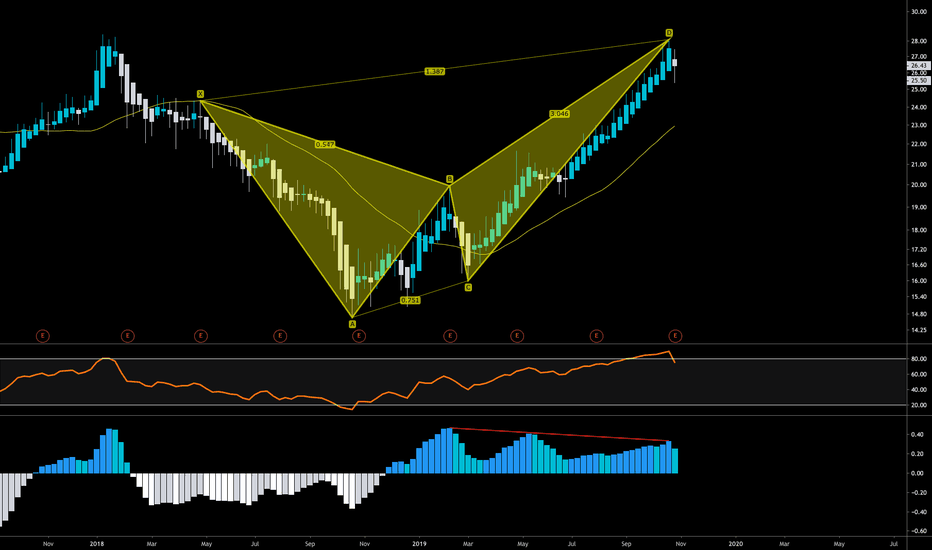Click the 3.046 ratio label on the BD line
Screen dimensions: 932x550
[x=559, y=114]
